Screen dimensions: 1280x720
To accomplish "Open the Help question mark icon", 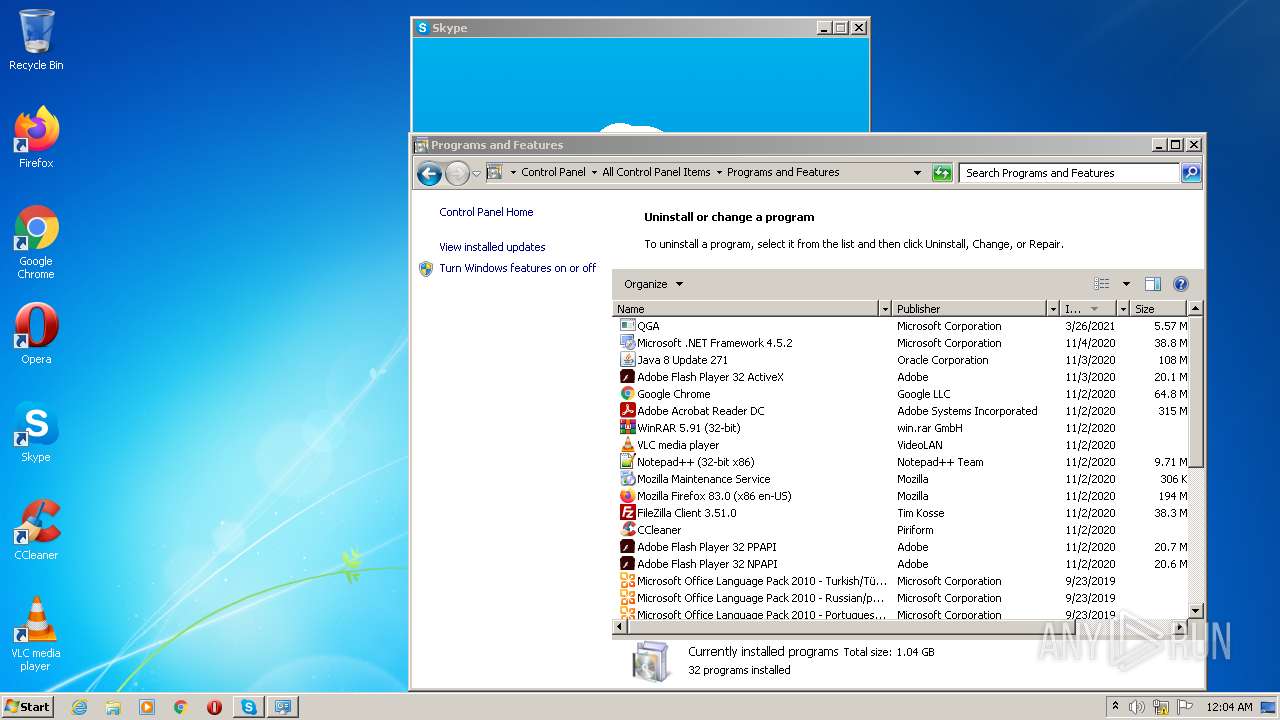I will coord(1180,284).
